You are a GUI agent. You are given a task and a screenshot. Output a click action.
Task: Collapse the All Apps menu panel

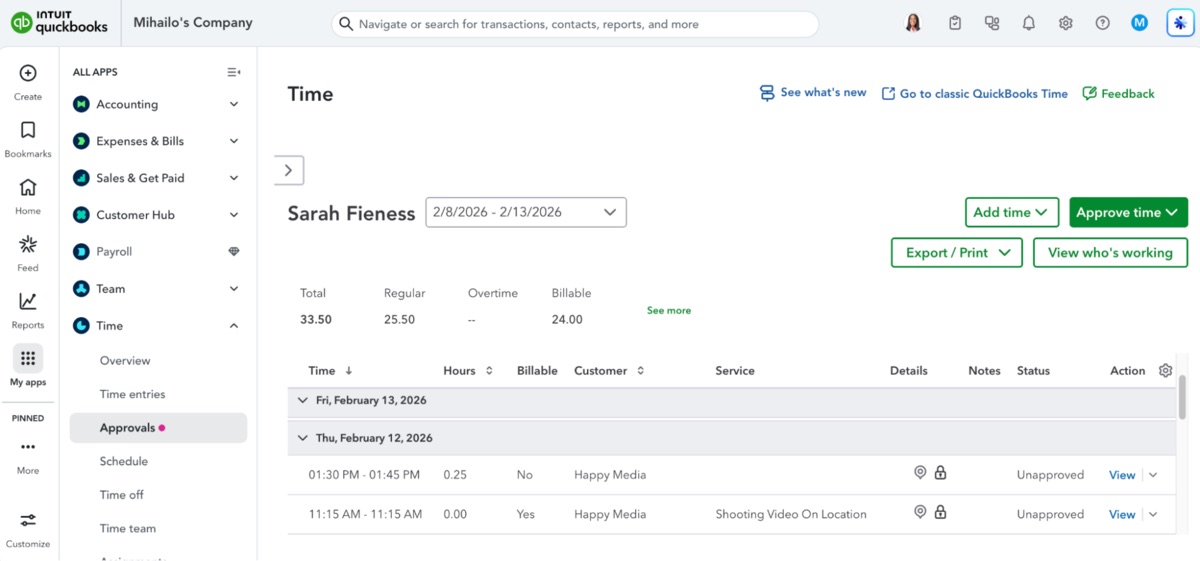click(x=234, y=72)
